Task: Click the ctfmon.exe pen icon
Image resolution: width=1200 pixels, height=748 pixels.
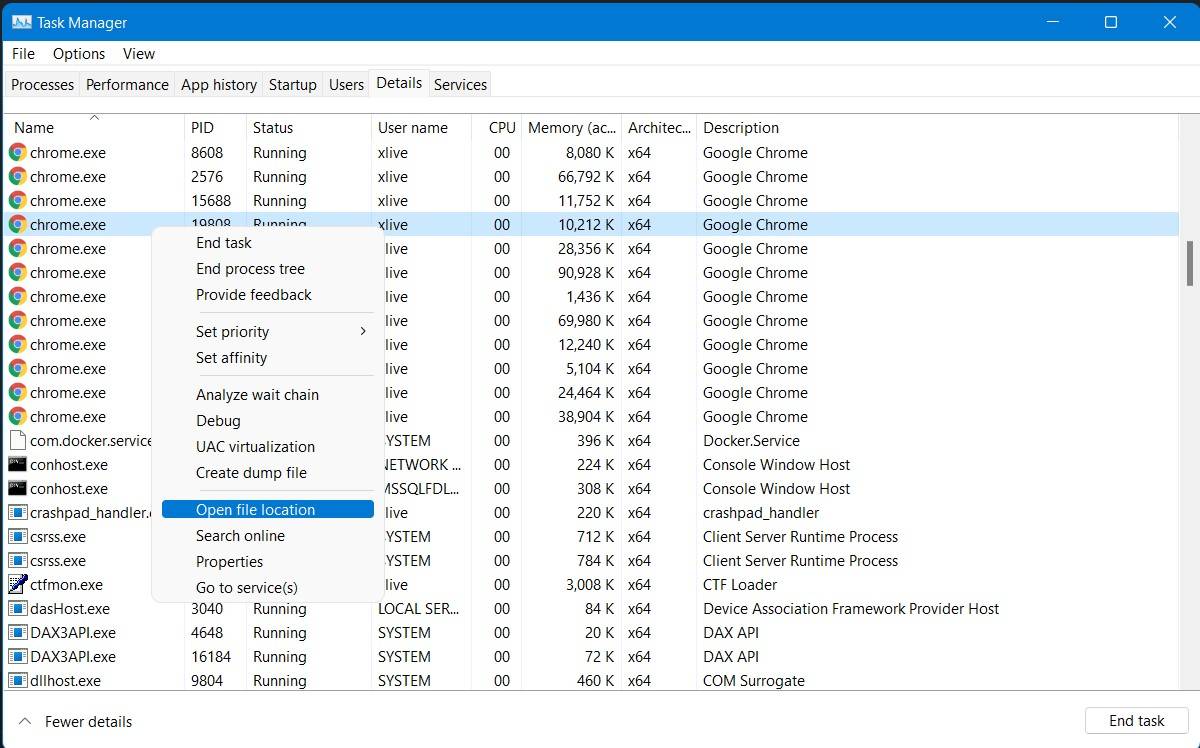Action: pos(17,585)
